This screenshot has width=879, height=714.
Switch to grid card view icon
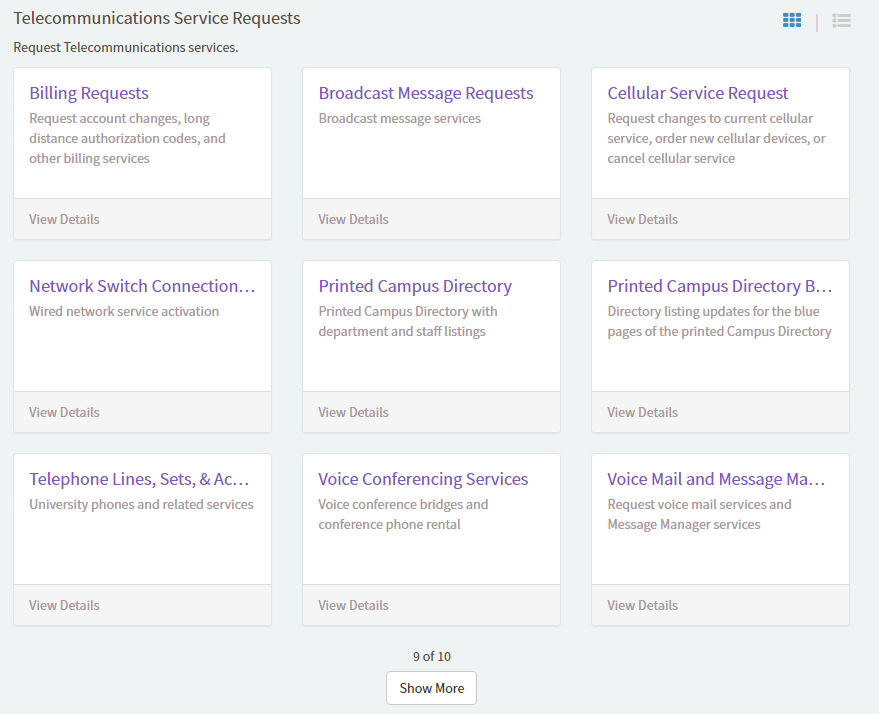click(x=792, y=20)
